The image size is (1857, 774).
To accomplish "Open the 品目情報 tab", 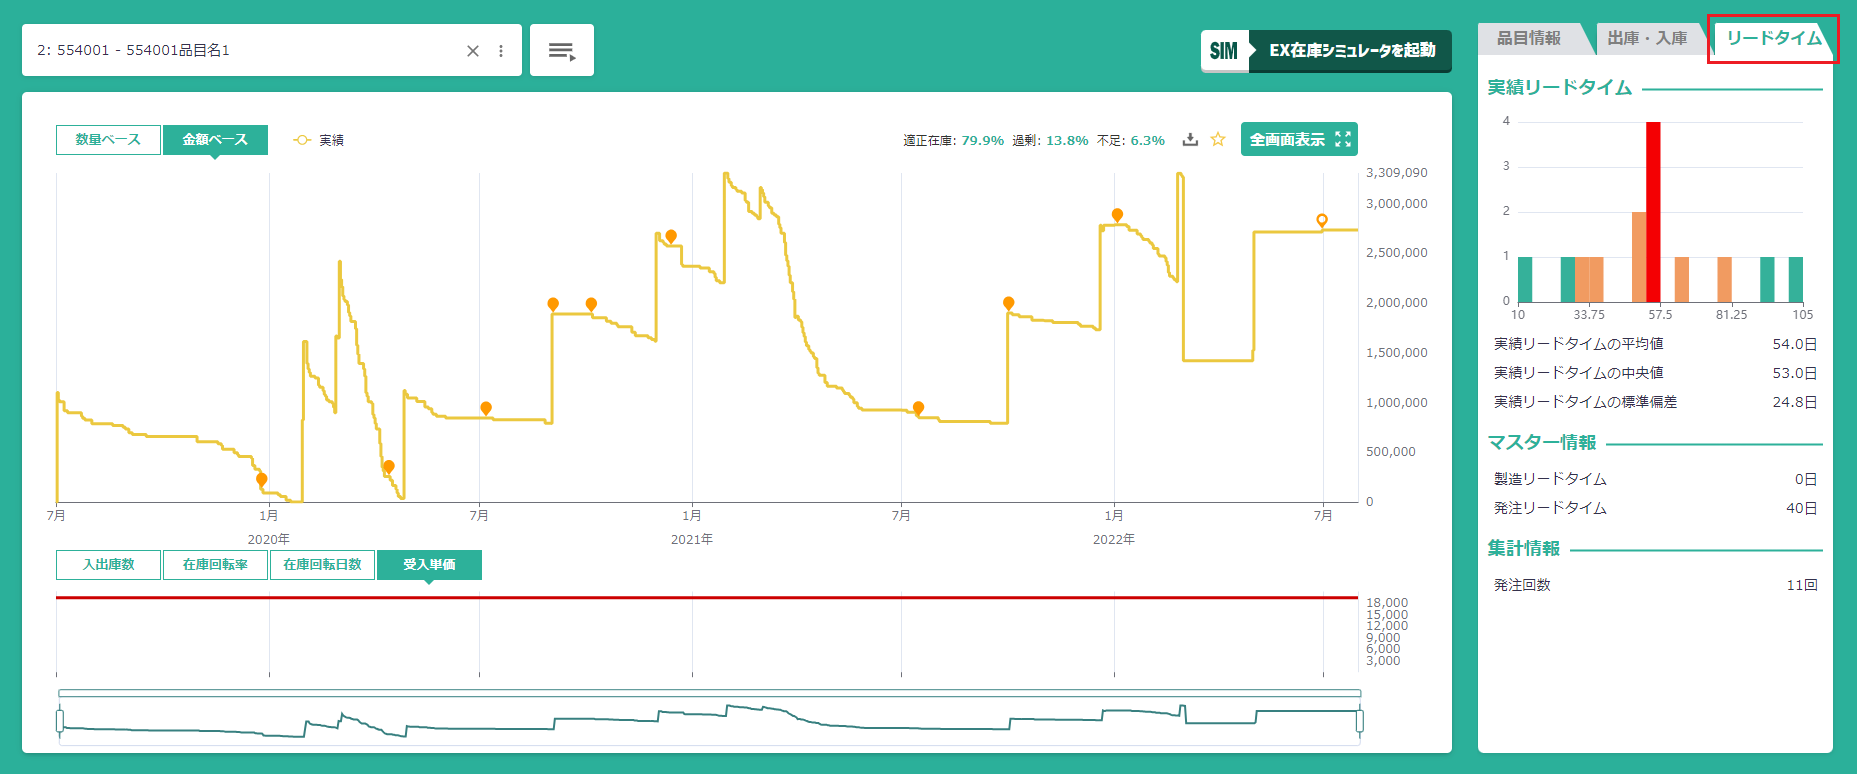I will (1528, 39).
